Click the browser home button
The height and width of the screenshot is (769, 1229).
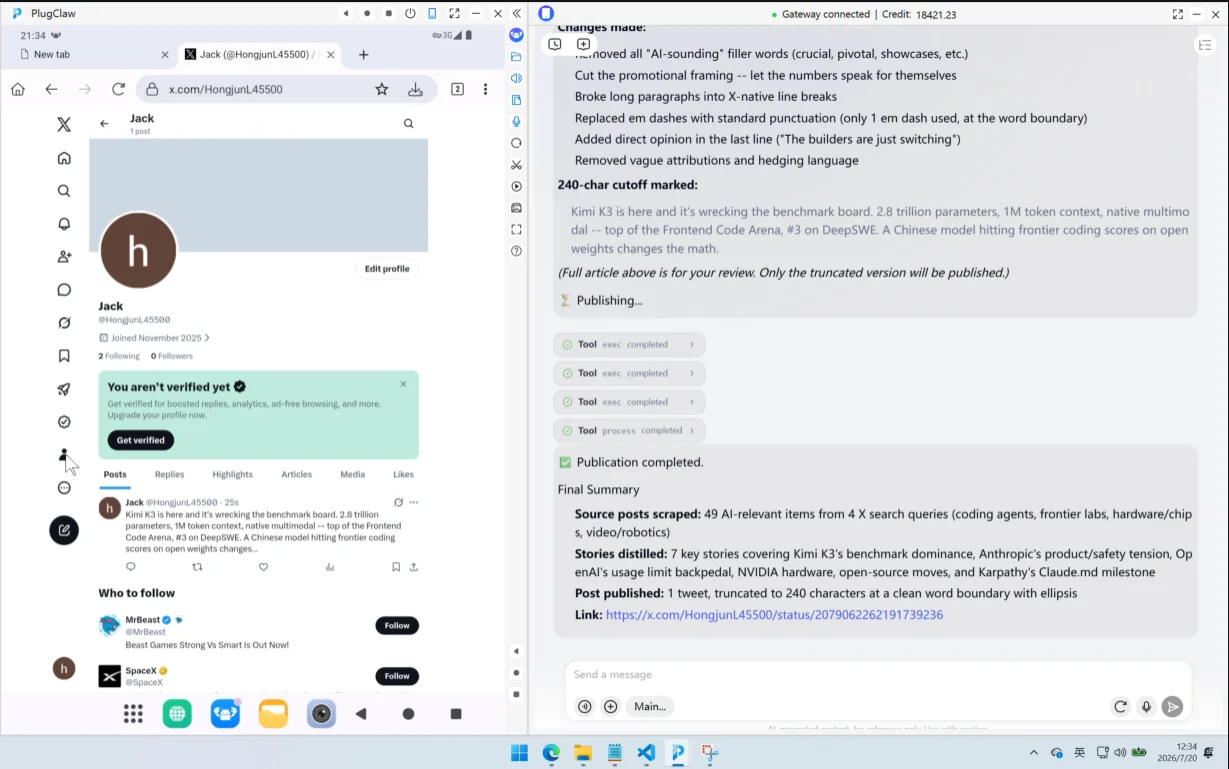pyautogui.click(x=18, y=89)
